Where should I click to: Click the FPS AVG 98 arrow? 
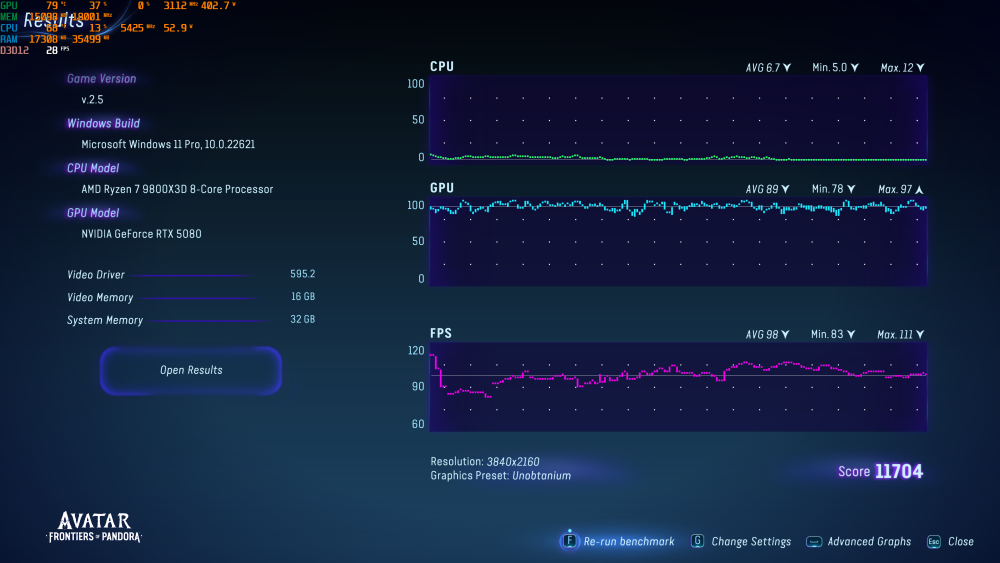point(787,335)
